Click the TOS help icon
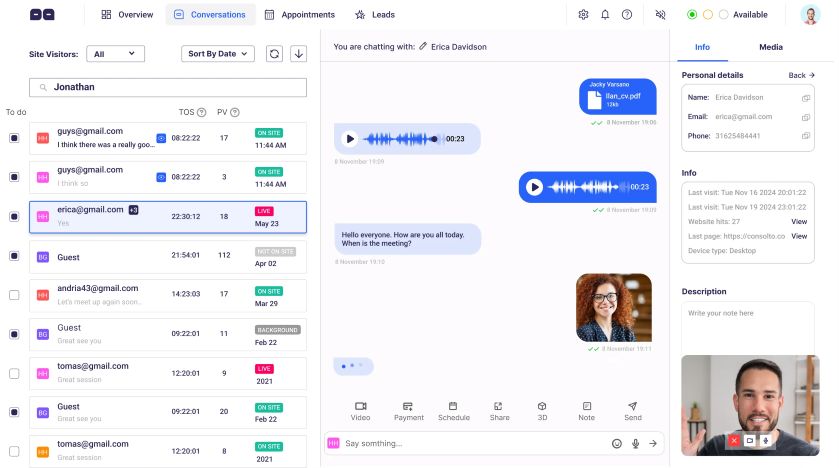Viewport: 839px width, 468px height. click(x=202, y=112)
